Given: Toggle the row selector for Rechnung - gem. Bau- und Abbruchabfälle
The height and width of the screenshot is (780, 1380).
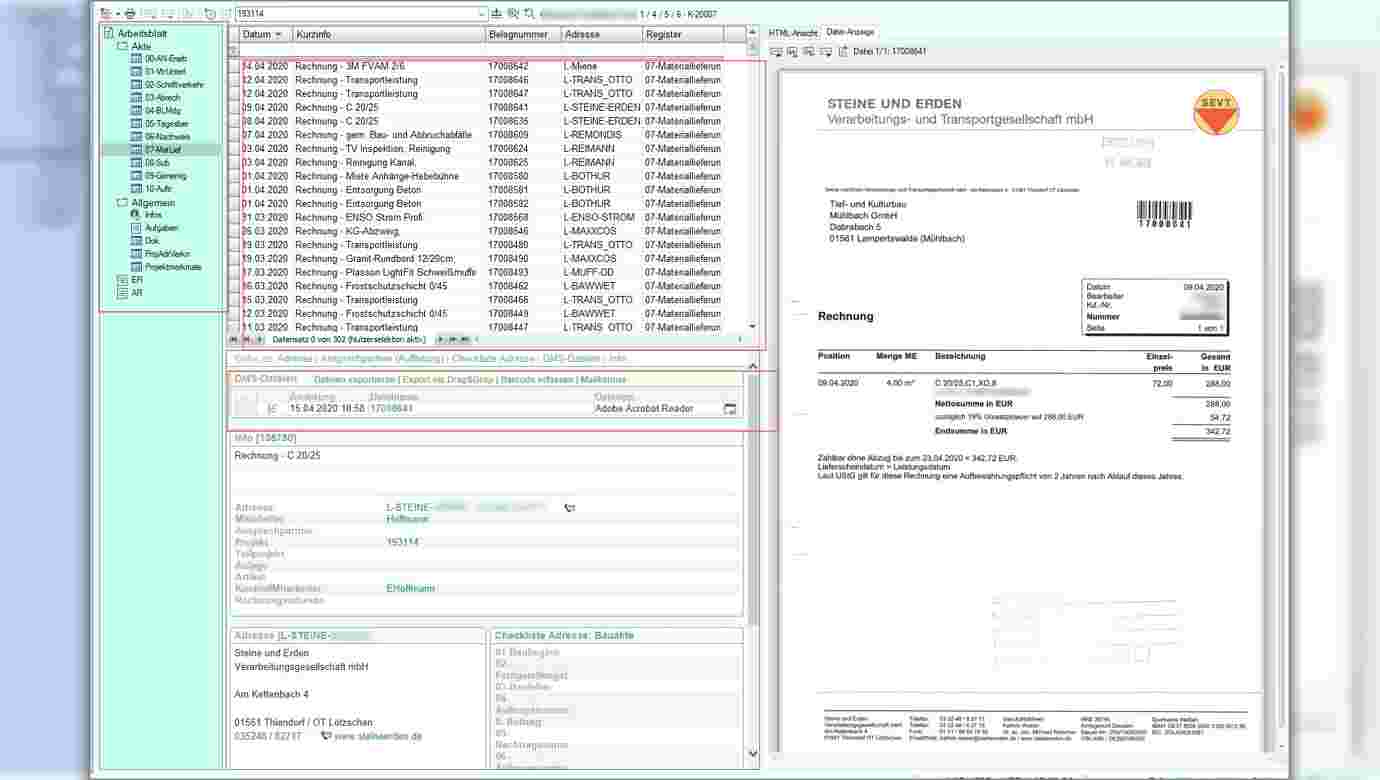Looking at the screenshot, I should click(x=234, y=135).
